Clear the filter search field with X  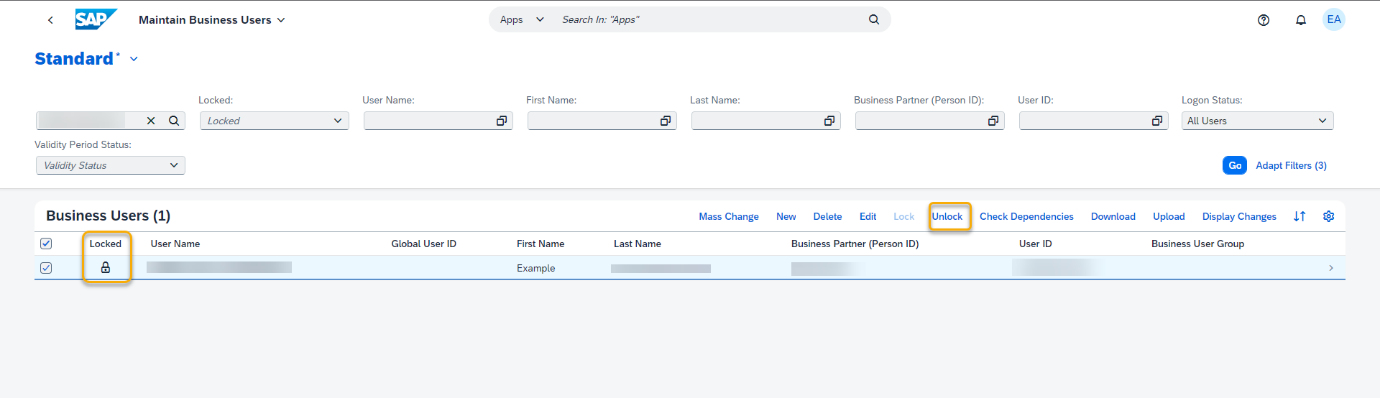[x=151, y=120]
